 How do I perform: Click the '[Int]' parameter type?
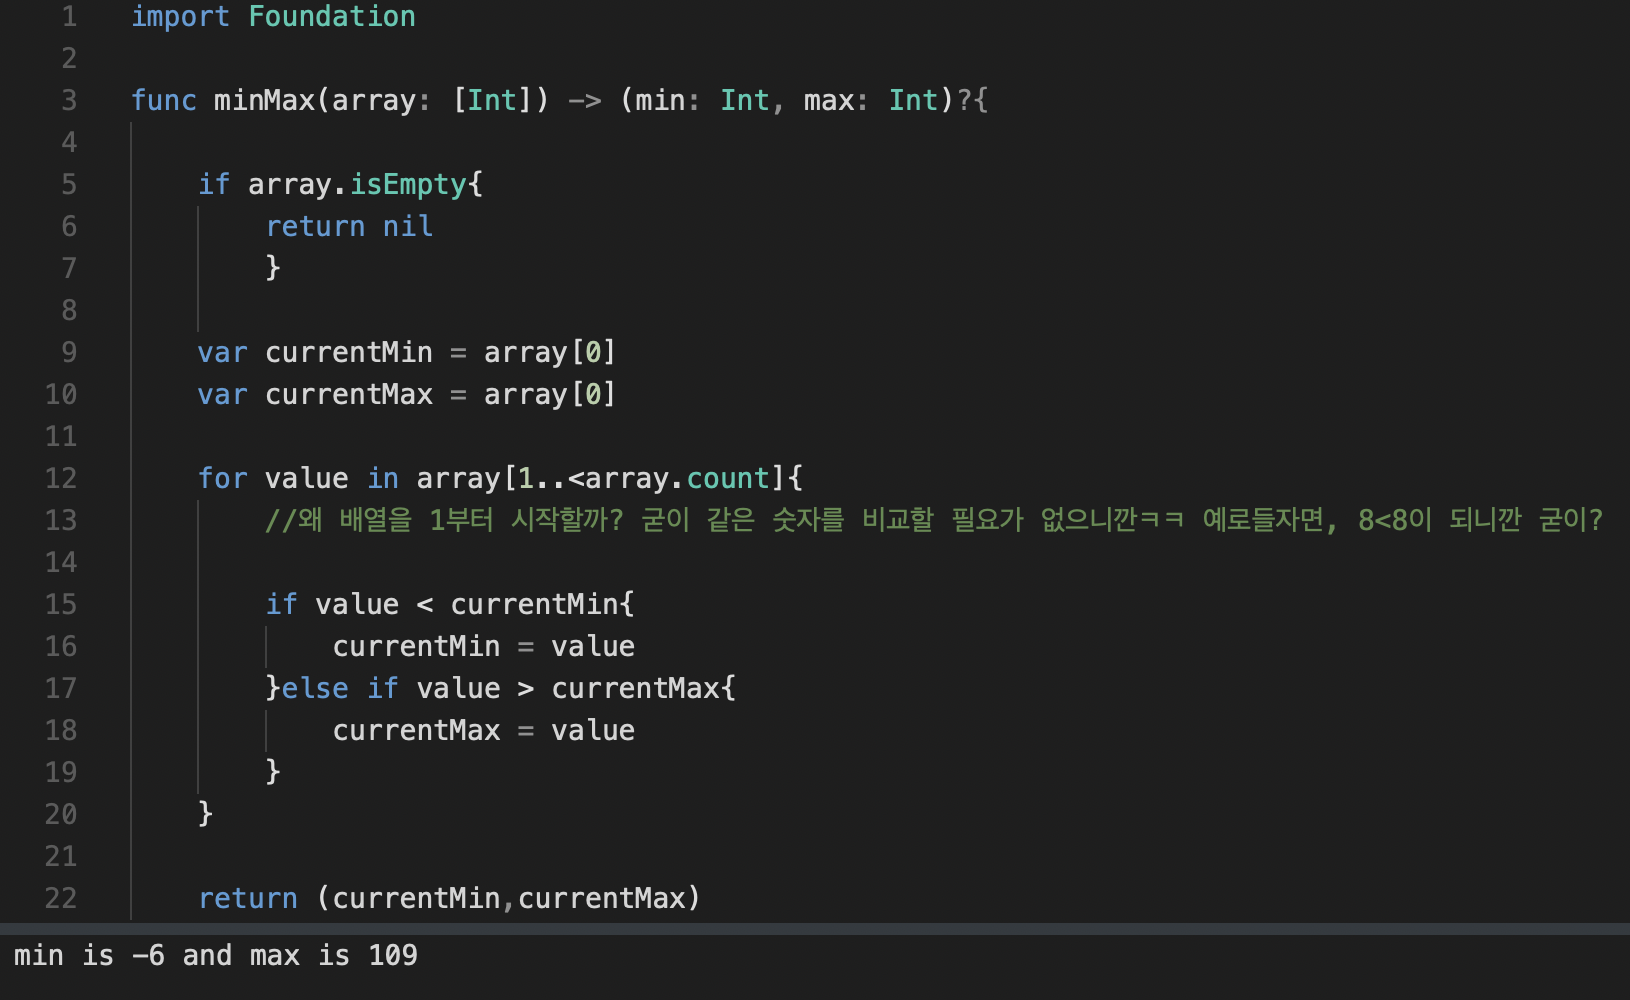(x=492, y=100)
